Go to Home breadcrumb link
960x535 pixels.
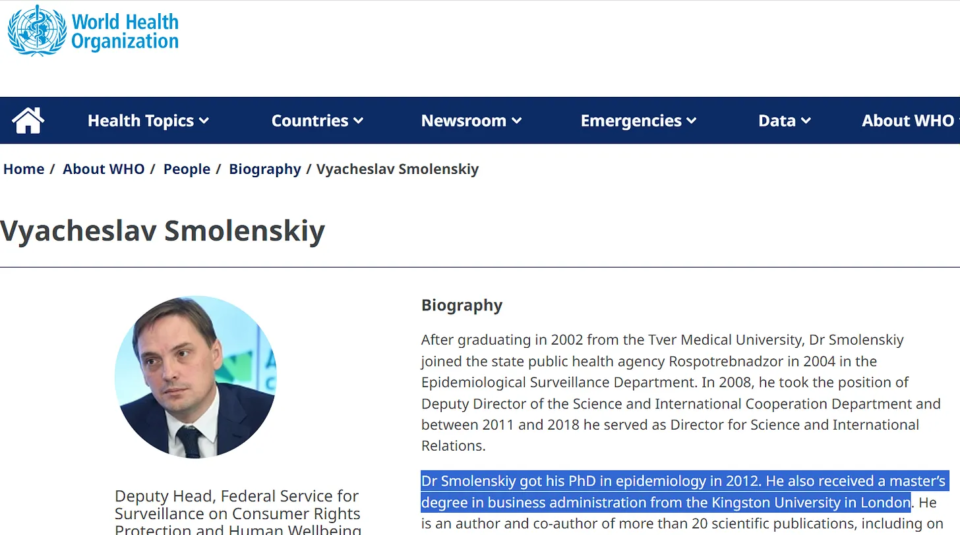coord(24,169)
